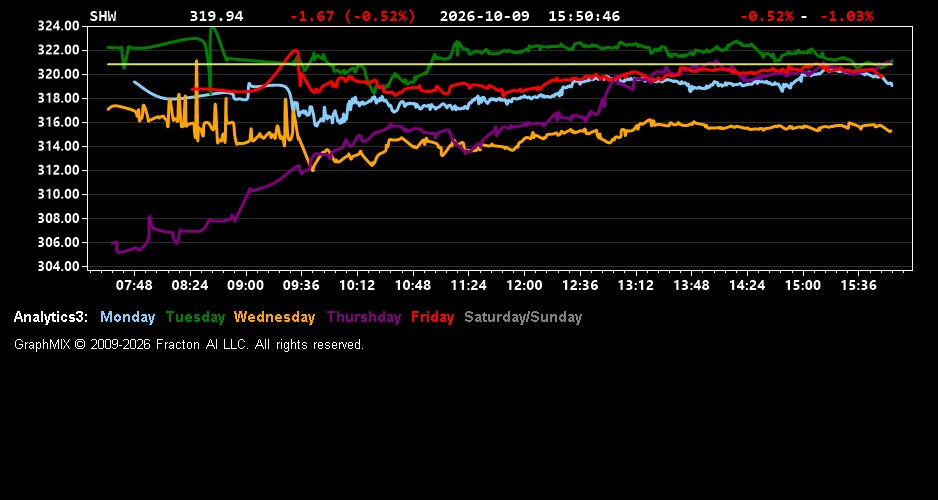The width and height of the screenshot is (938, 500).
Task: Click the 316.00 y-axis label
Action: tap(58, 122)
